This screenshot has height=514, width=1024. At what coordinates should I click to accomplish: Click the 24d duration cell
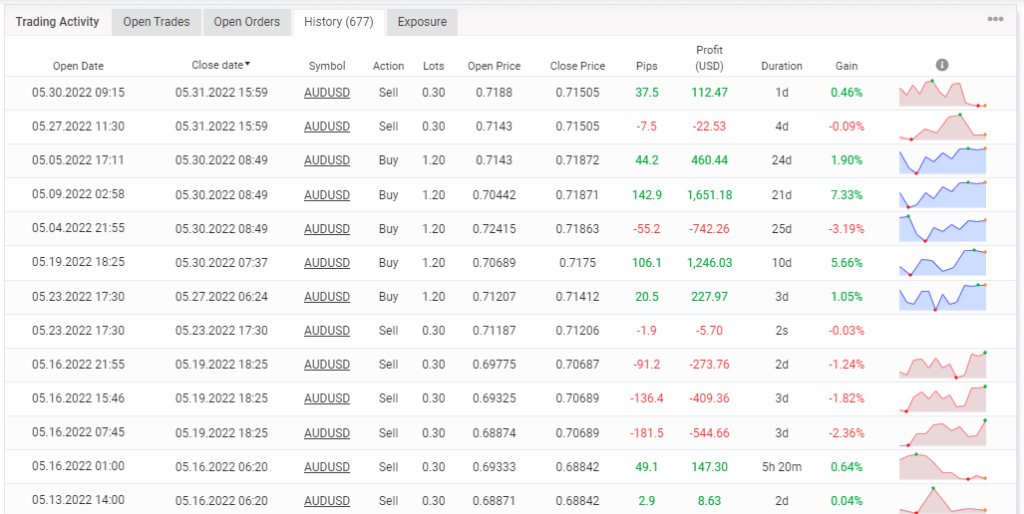pos(782,161)
